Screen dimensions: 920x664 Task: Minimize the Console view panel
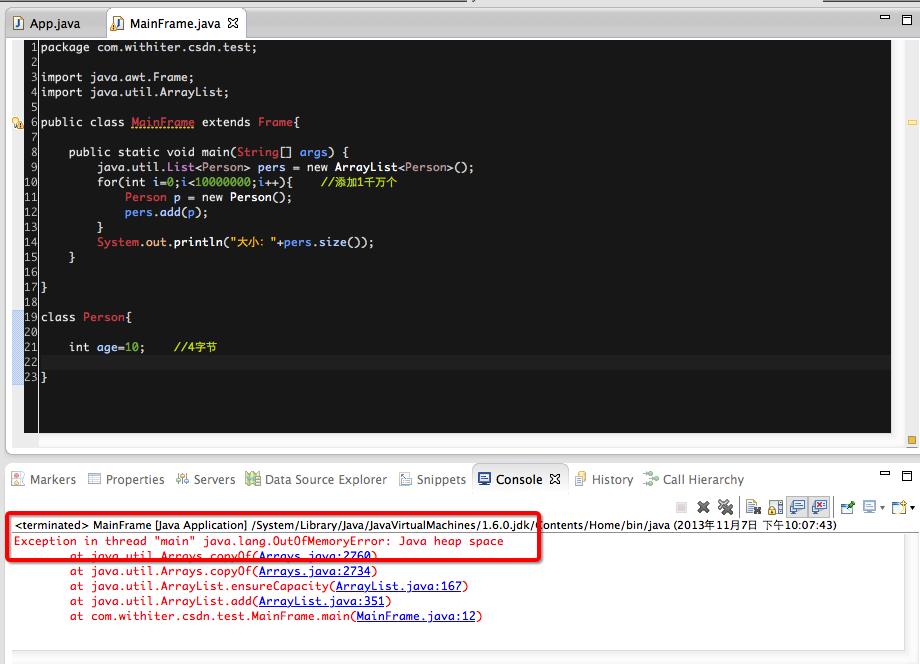[x=885, y=473]
